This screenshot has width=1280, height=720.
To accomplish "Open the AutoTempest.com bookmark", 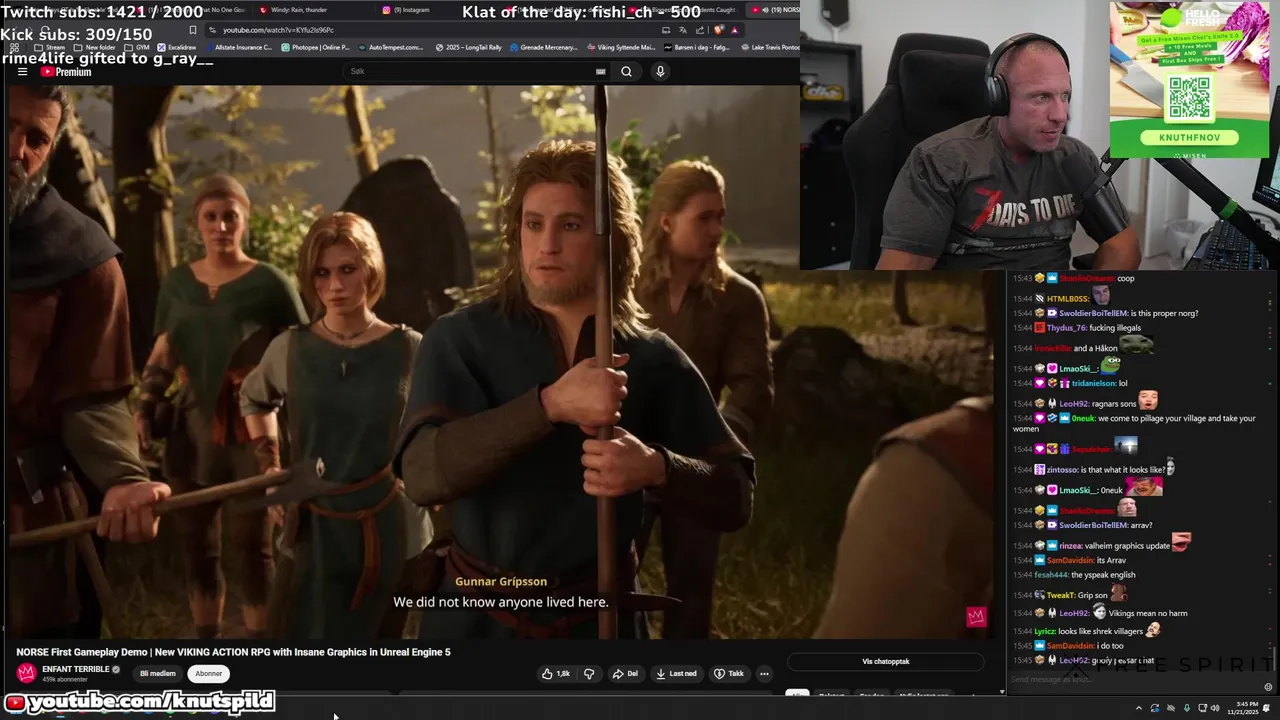I will (x=391, y=47).
